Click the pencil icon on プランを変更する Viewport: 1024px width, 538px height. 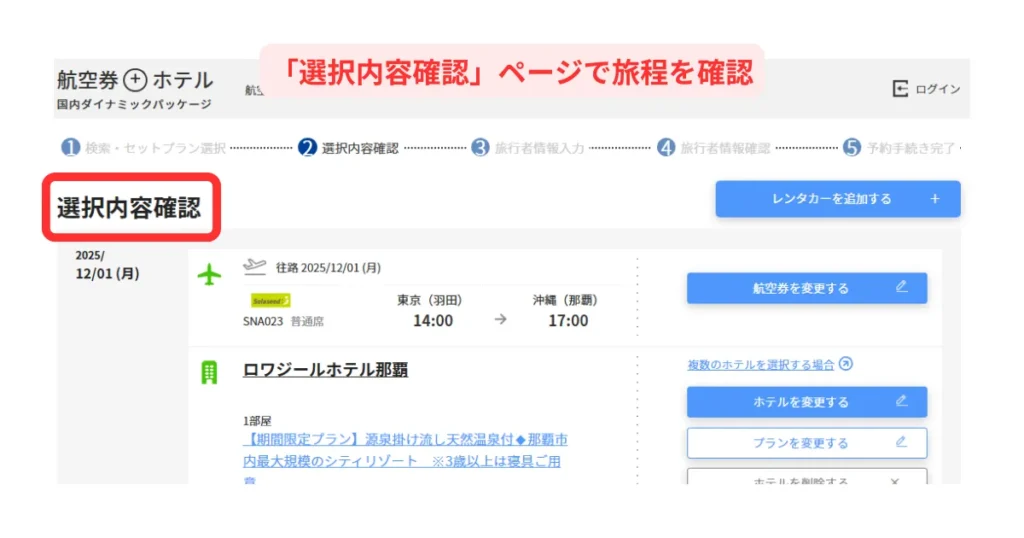tap(901, 441)
